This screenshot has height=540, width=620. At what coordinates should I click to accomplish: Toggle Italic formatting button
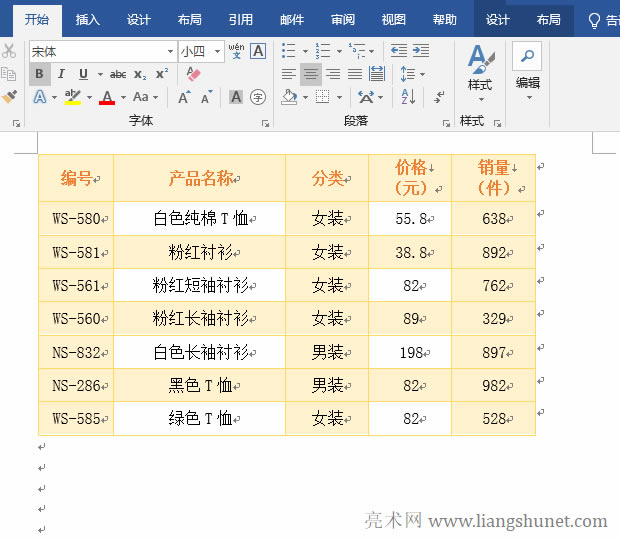[61, 74]
